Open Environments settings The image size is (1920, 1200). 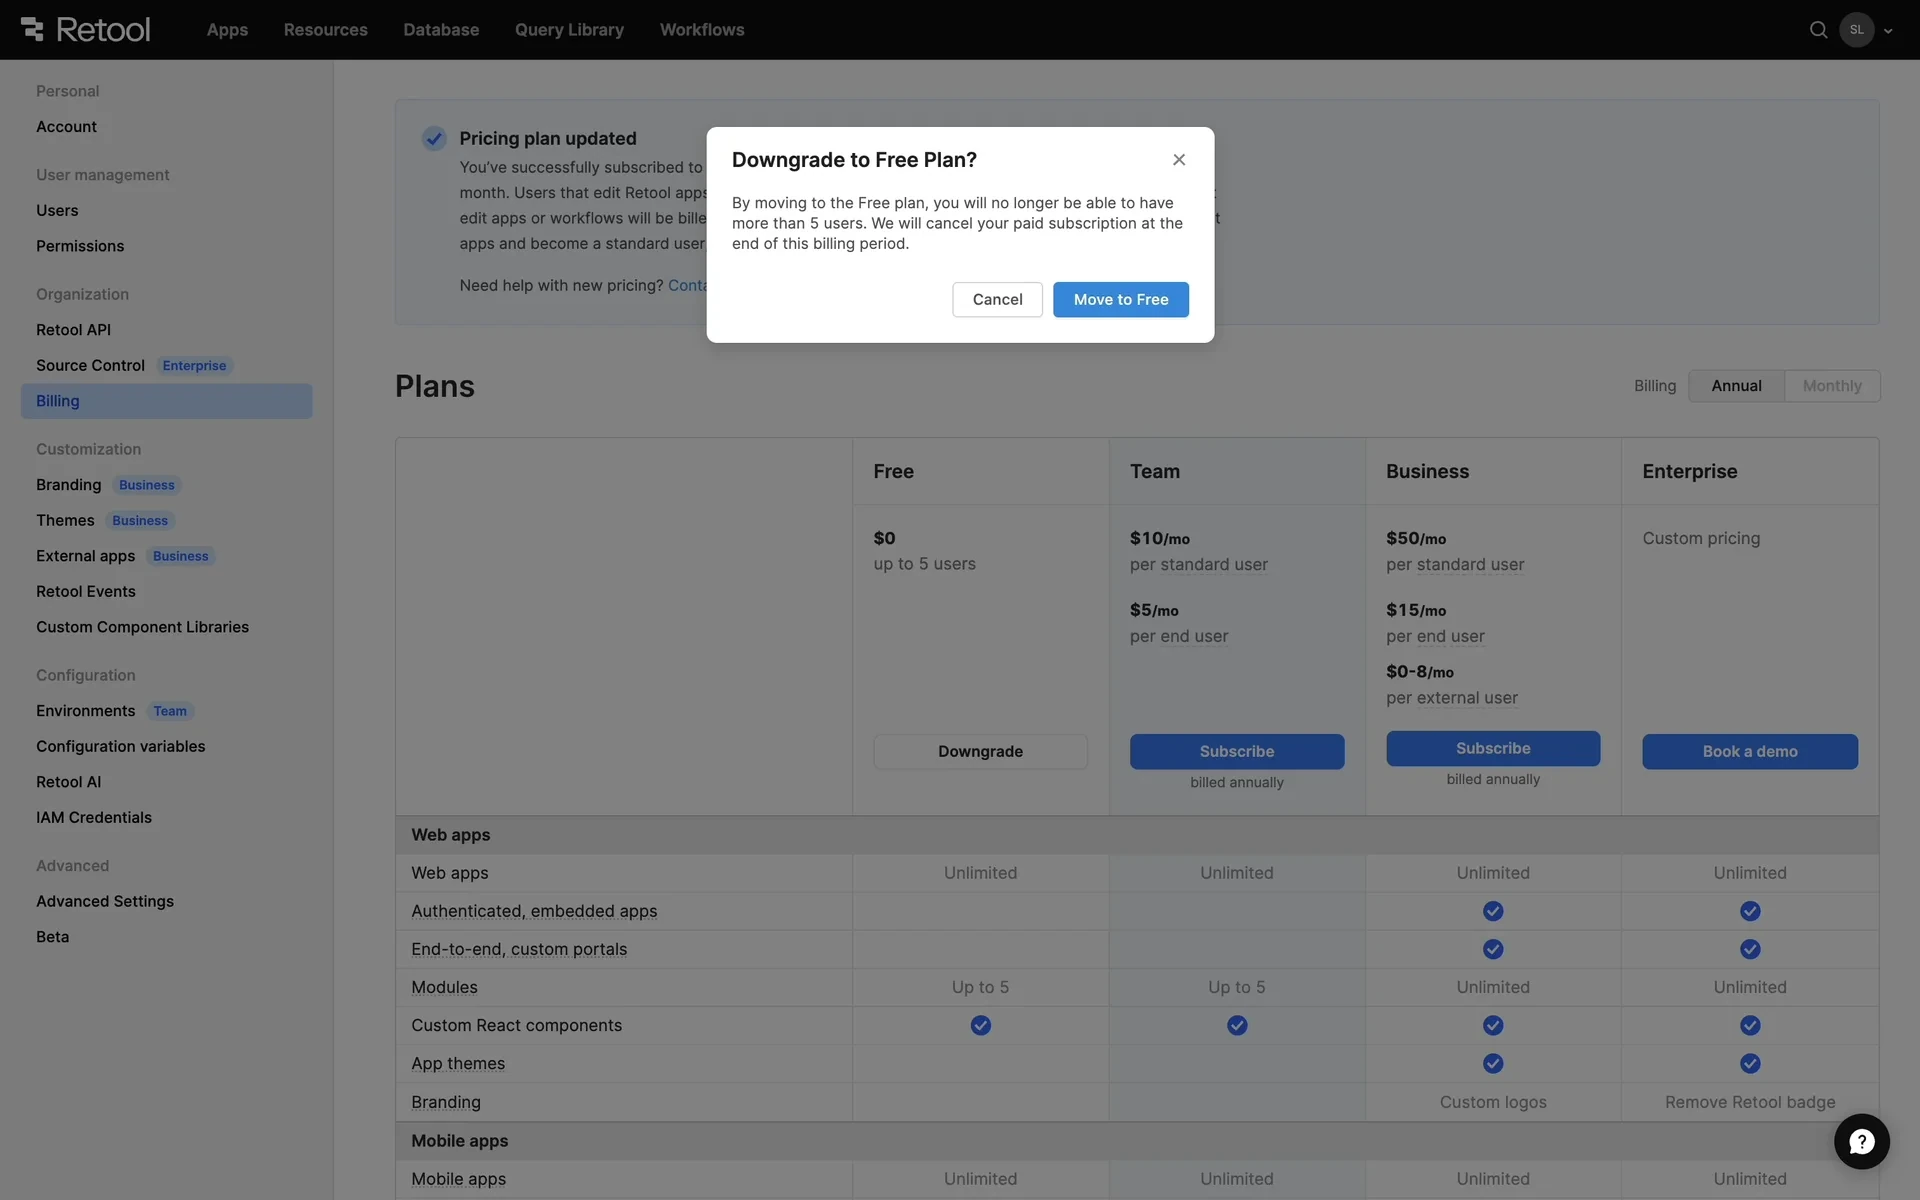pos(85,711)
